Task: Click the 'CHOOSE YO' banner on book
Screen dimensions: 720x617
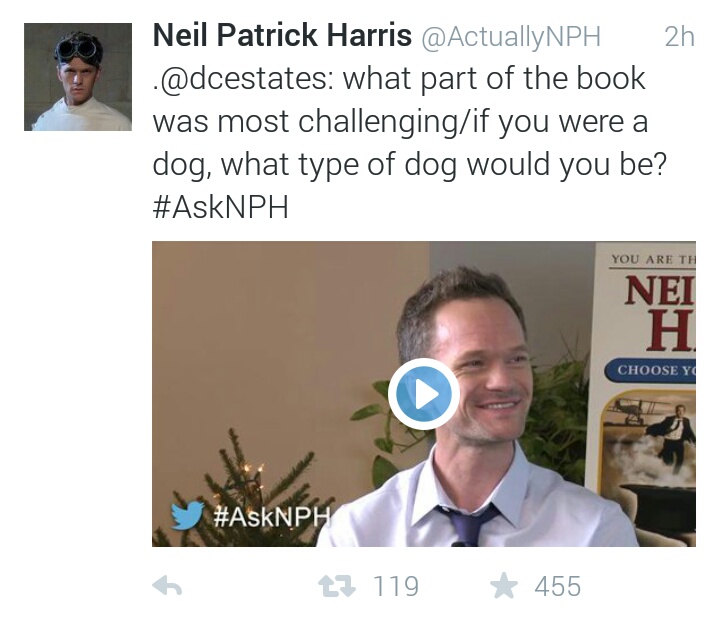Action: pyautogui.click(x=650, y=370)
